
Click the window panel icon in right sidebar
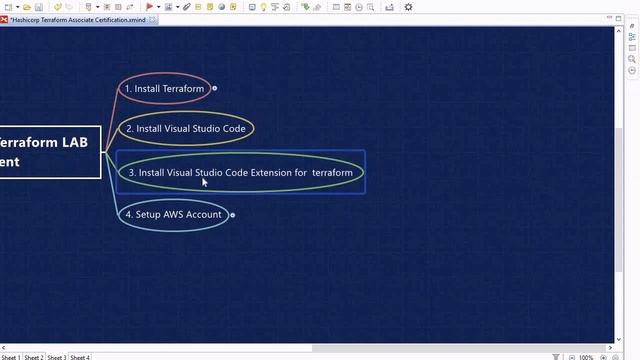click(x=632, y=48)
